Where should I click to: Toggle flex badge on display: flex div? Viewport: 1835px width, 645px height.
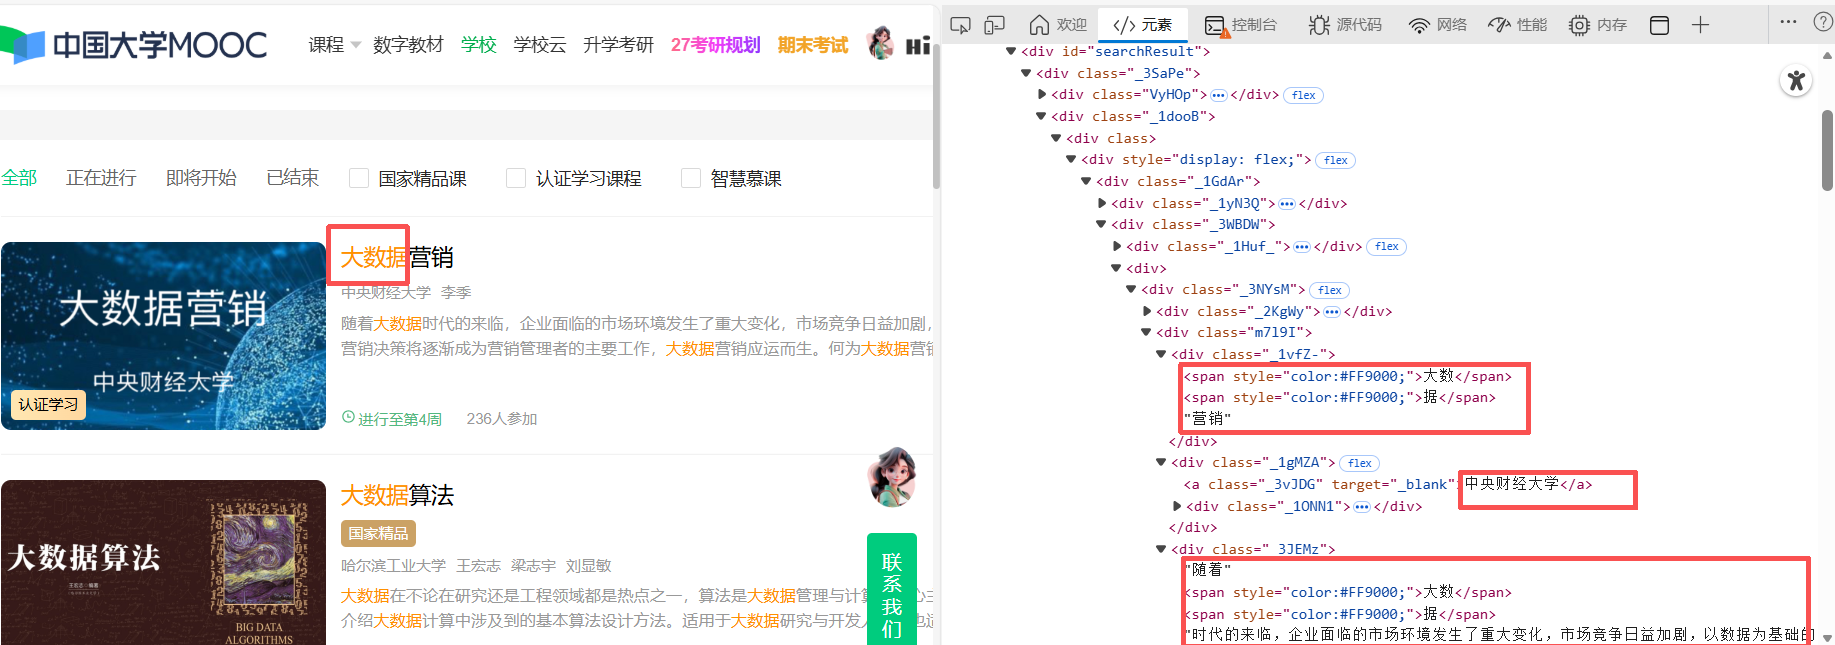(1336, 160)
